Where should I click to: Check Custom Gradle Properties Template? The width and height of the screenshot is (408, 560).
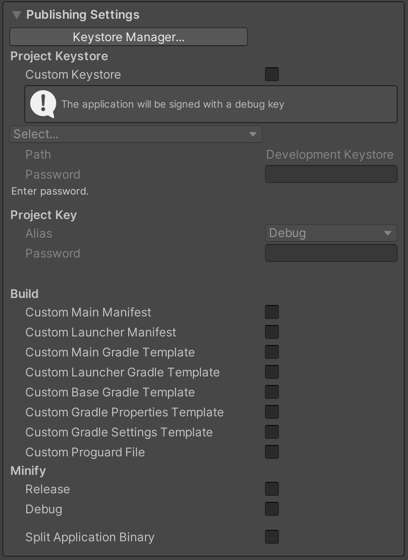(x=272, y=412)
